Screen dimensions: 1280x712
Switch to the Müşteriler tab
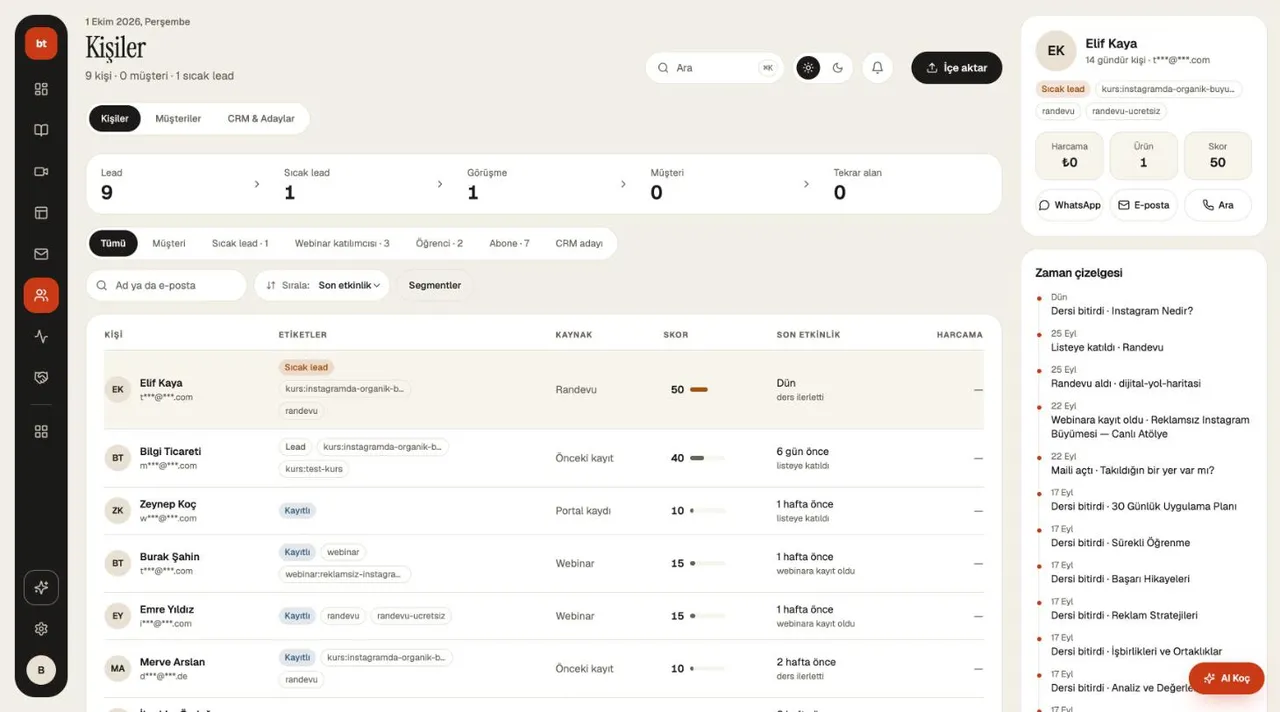coord(178,119)
